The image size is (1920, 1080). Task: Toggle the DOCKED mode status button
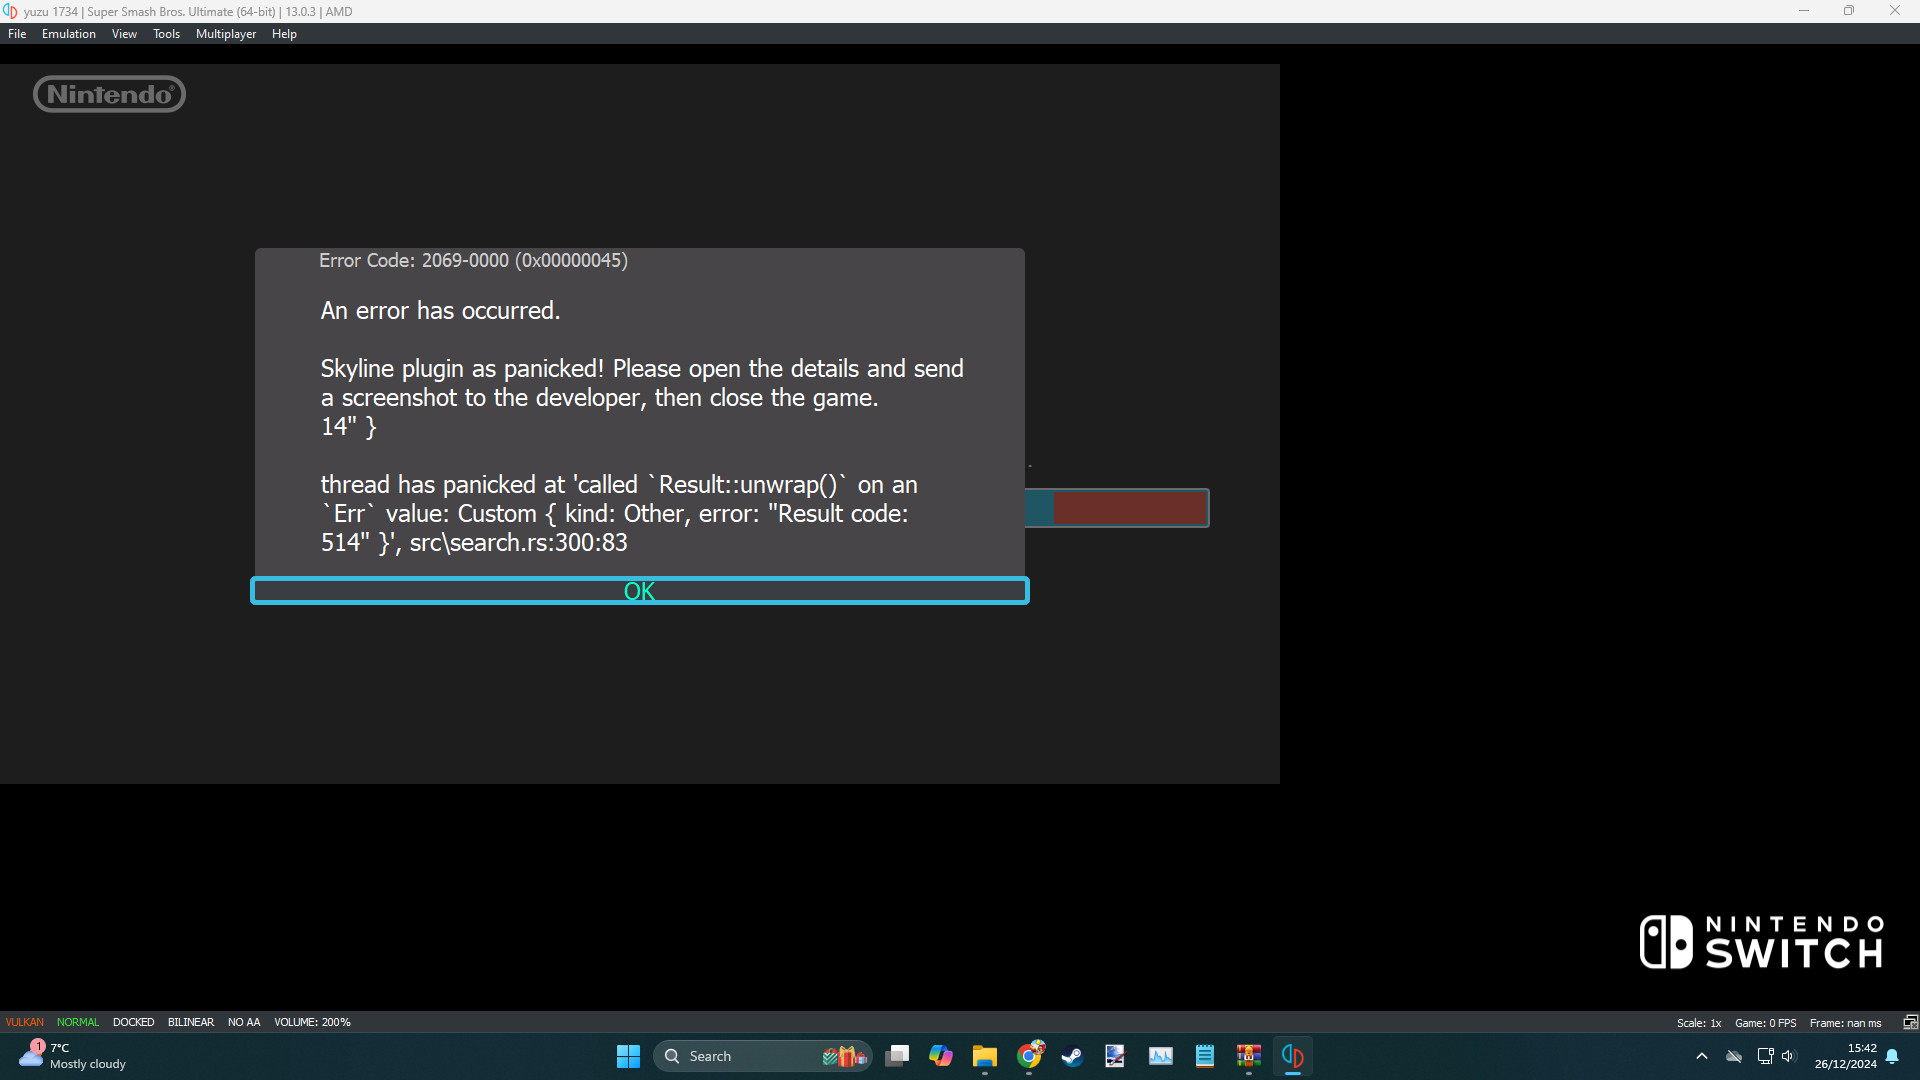(x=133, y=1022)
